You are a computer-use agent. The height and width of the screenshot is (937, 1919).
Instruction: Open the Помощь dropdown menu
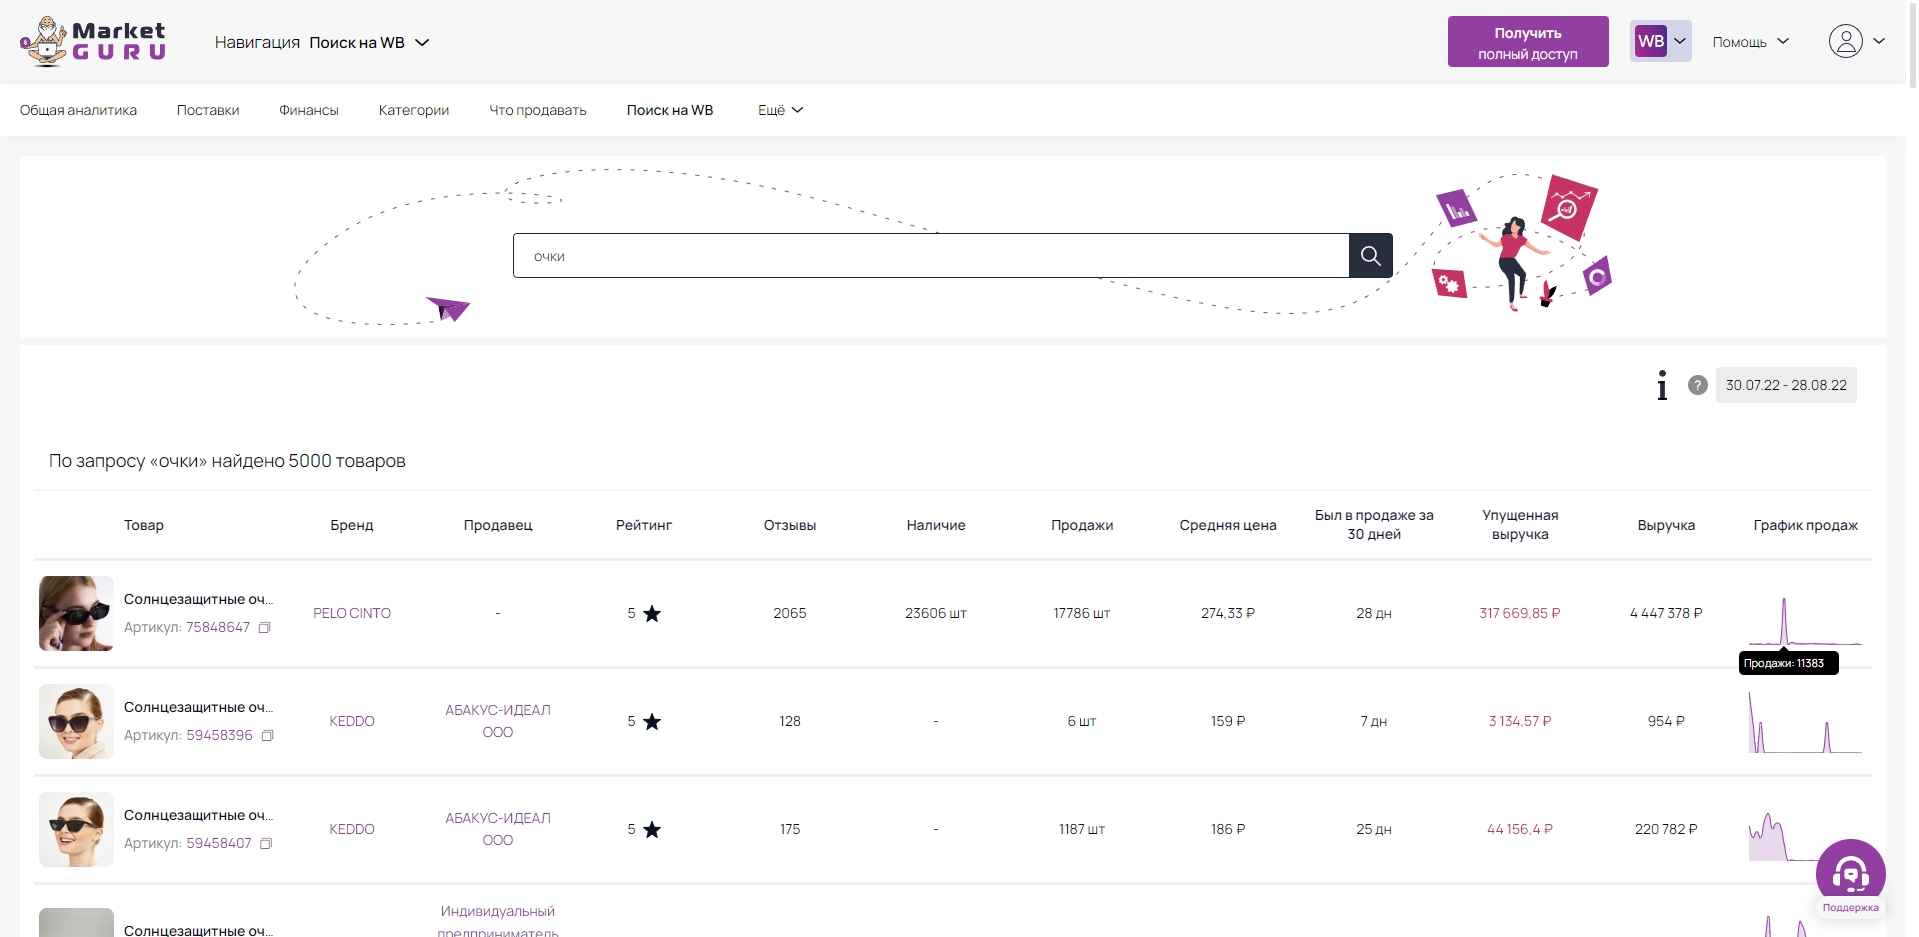(x=1750, y=42)
